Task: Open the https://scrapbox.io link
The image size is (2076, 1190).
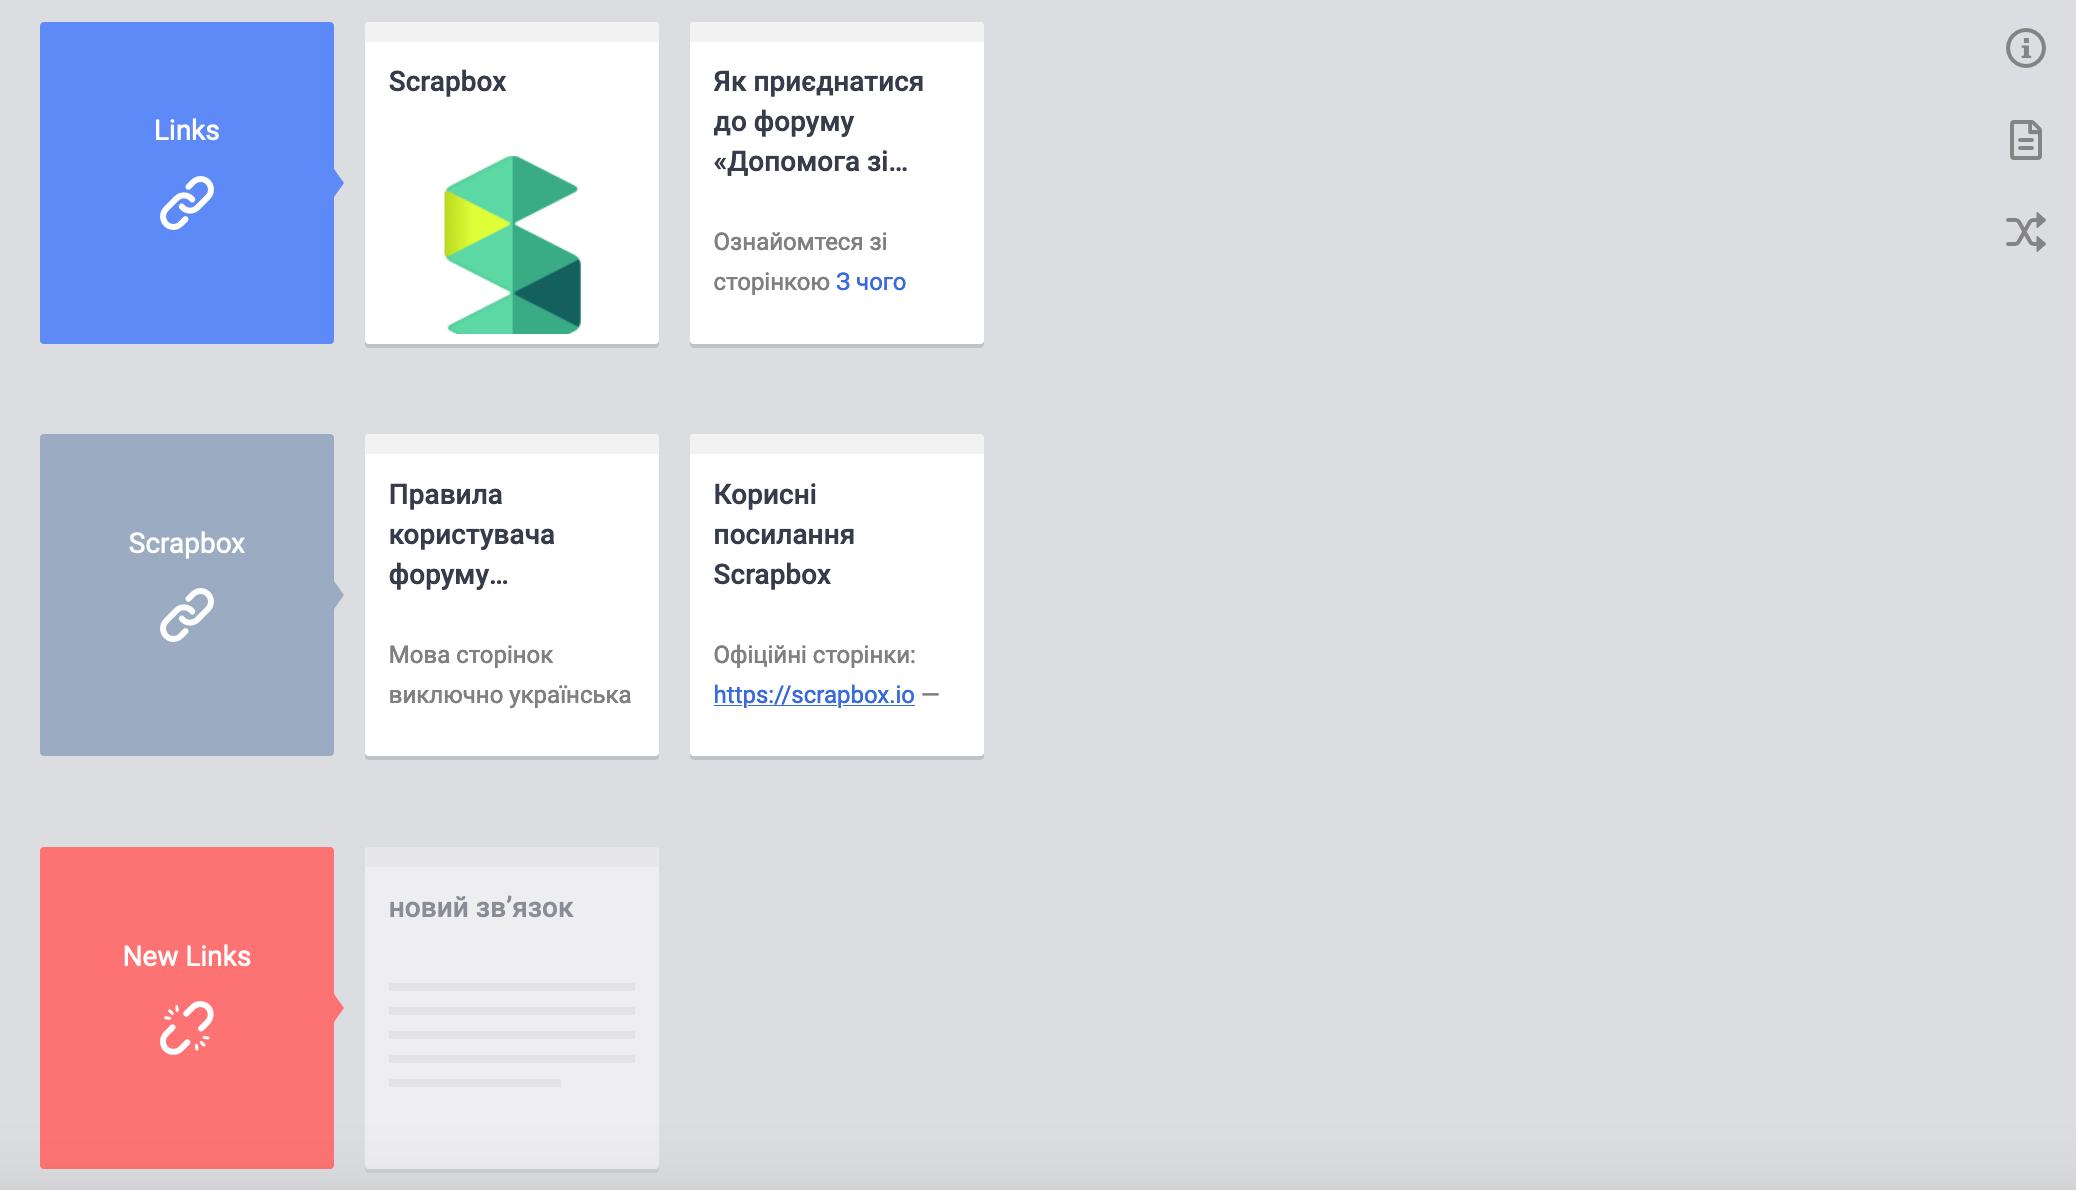Action: coord(813,695)
